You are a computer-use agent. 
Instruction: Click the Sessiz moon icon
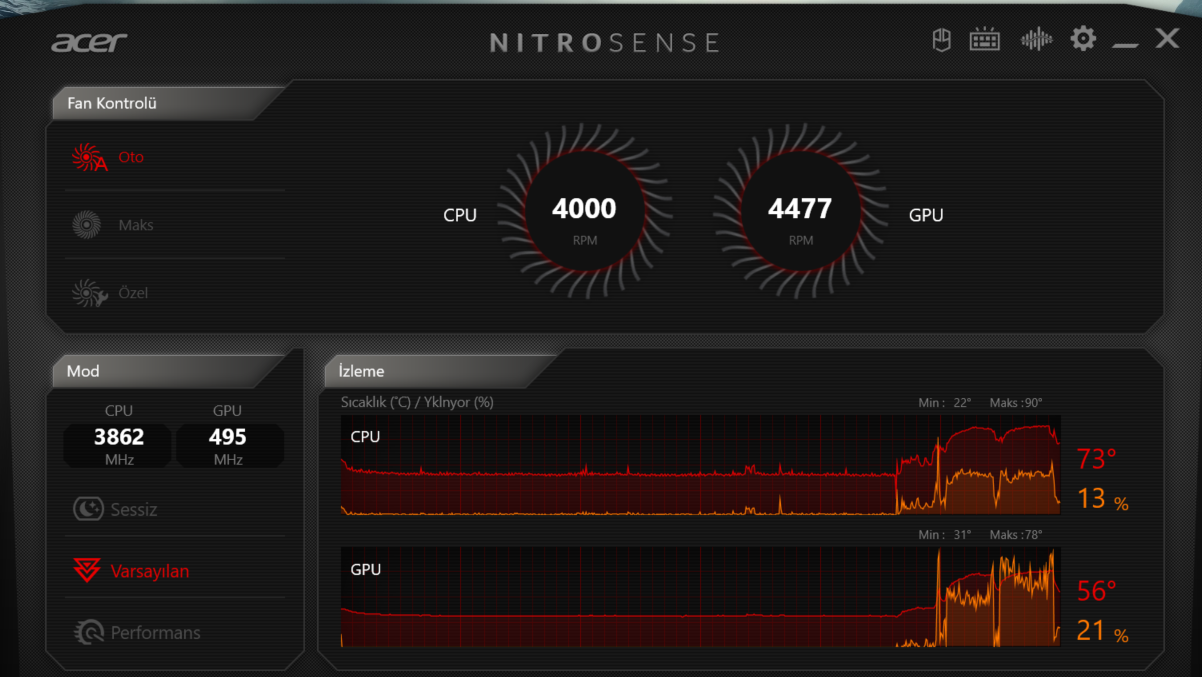pos(88,509)
